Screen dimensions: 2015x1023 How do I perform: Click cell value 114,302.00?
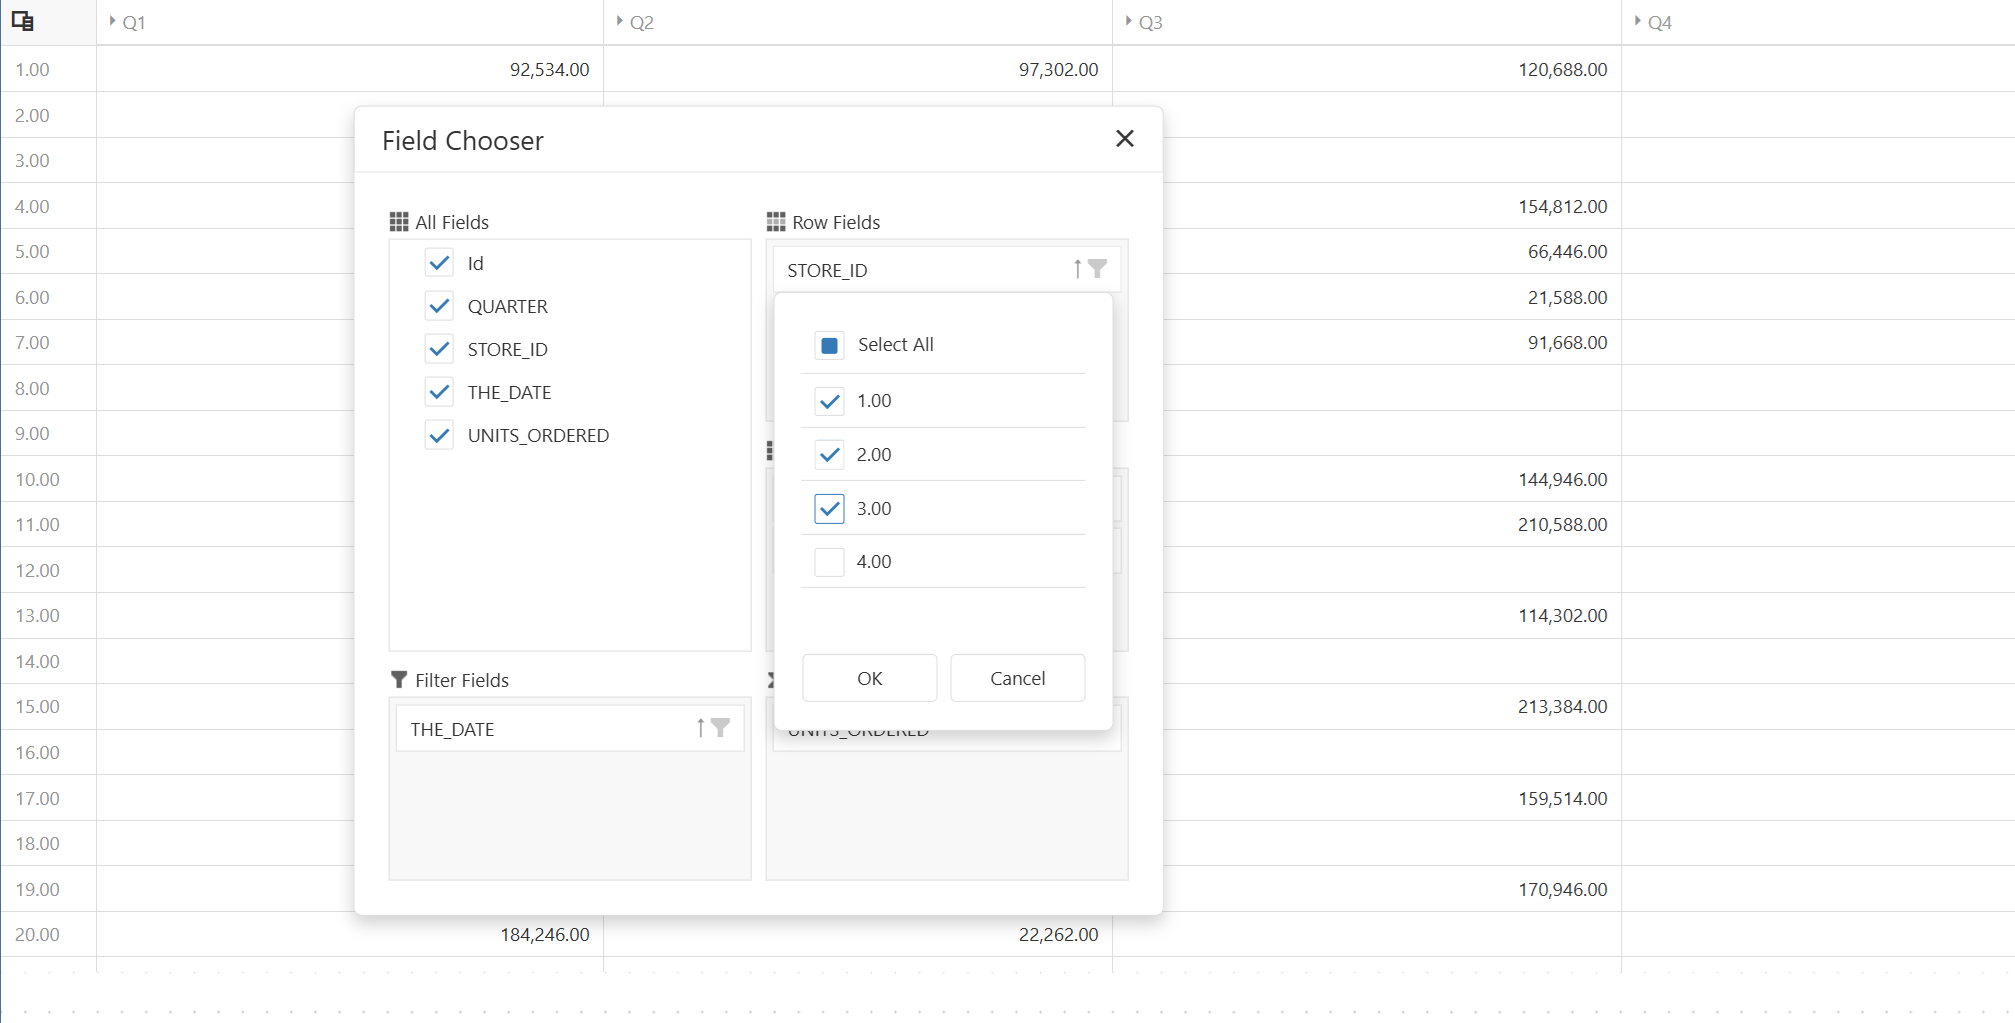point(1563,615)
